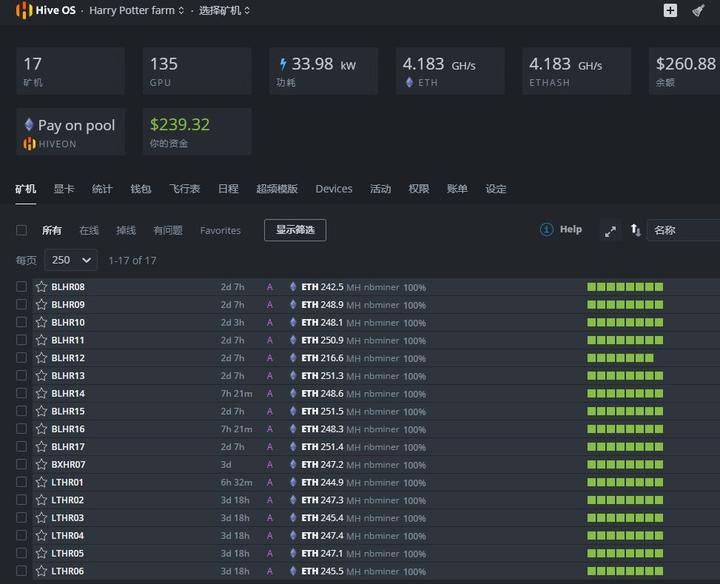Screen dimensions: 720x584
Task: Open the BXHR07 rig link
Action: [68, 465]
